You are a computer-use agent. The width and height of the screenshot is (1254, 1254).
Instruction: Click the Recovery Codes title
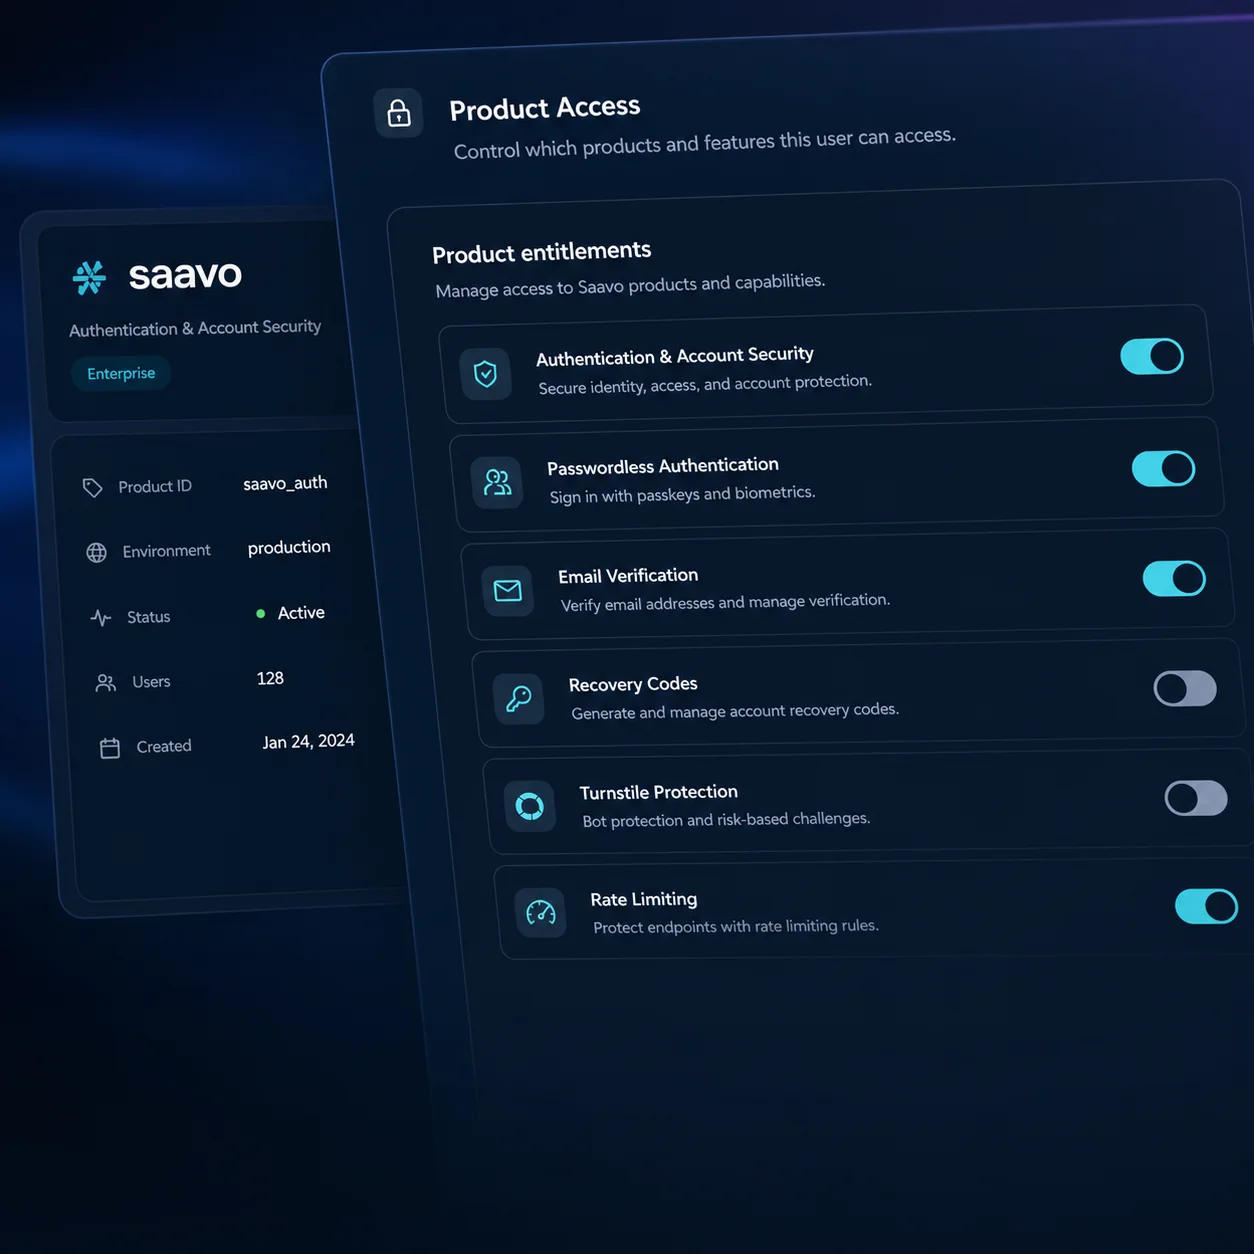[633, 684]
